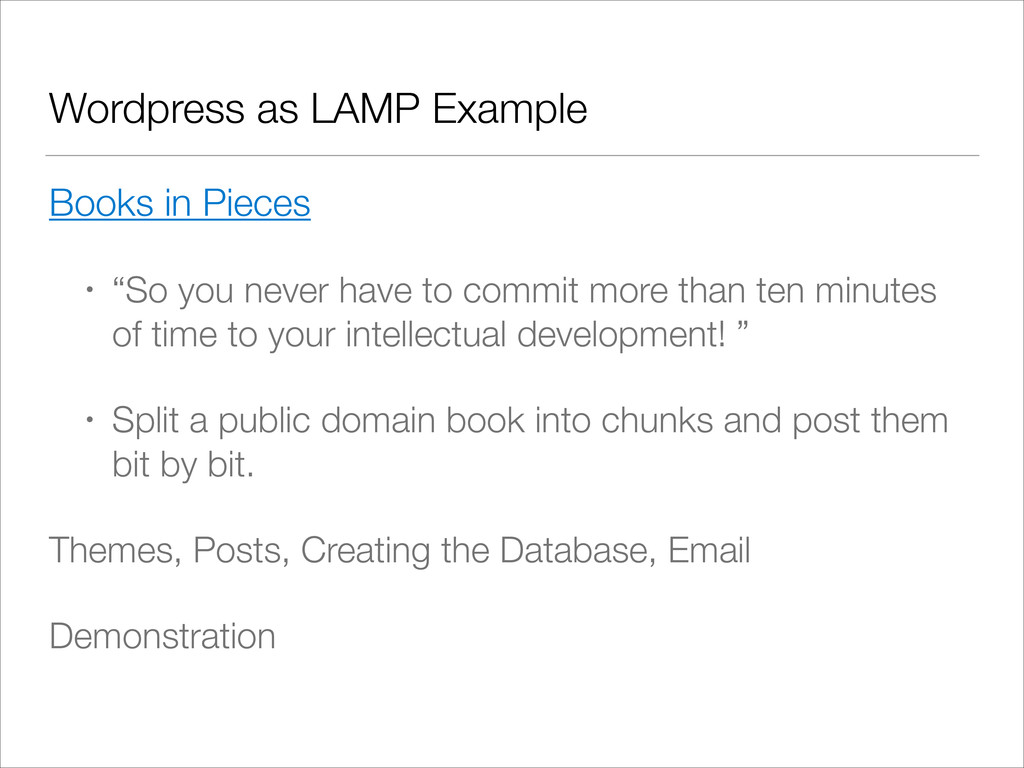The width and height of the screenshot is (1024, 768).
Task: Select the horizontal divider under the title
Action: (x=512, y=155)
